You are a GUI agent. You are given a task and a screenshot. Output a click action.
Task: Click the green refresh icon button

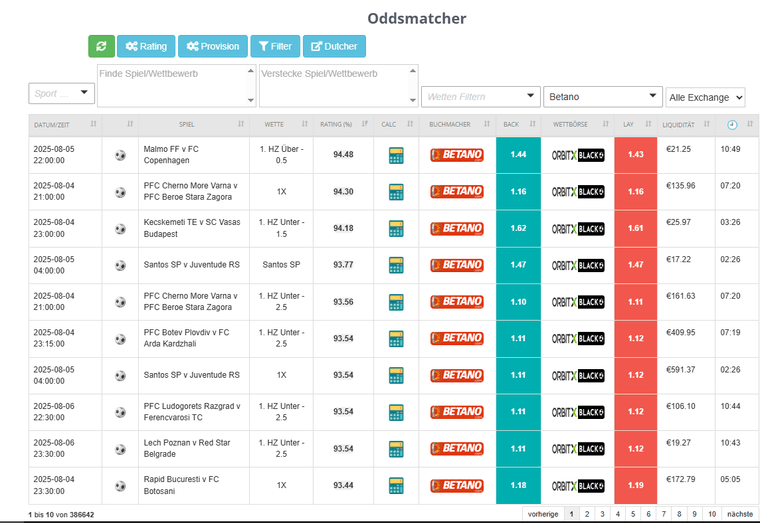click(x=101, y=46)
